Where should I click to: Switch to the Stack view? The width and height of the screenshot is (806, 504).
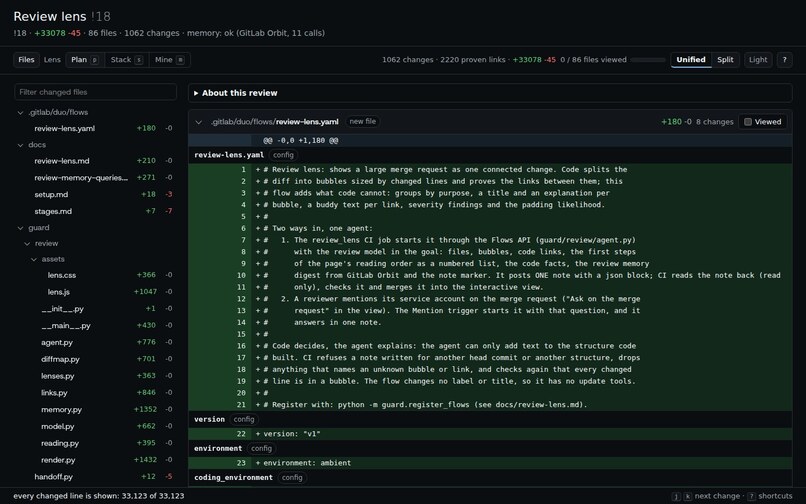click(126, 60)
